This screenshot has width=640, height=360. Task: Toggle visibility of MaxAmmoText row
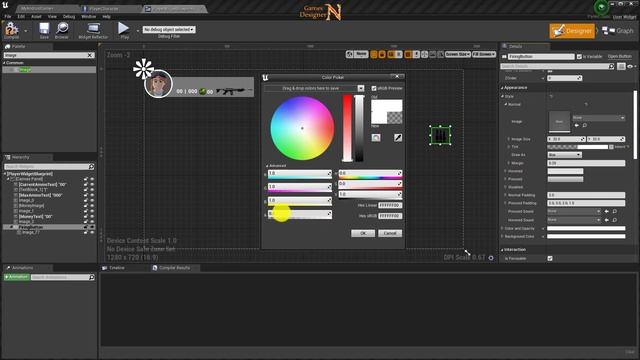pyautogui.click(x=92, y=195)
